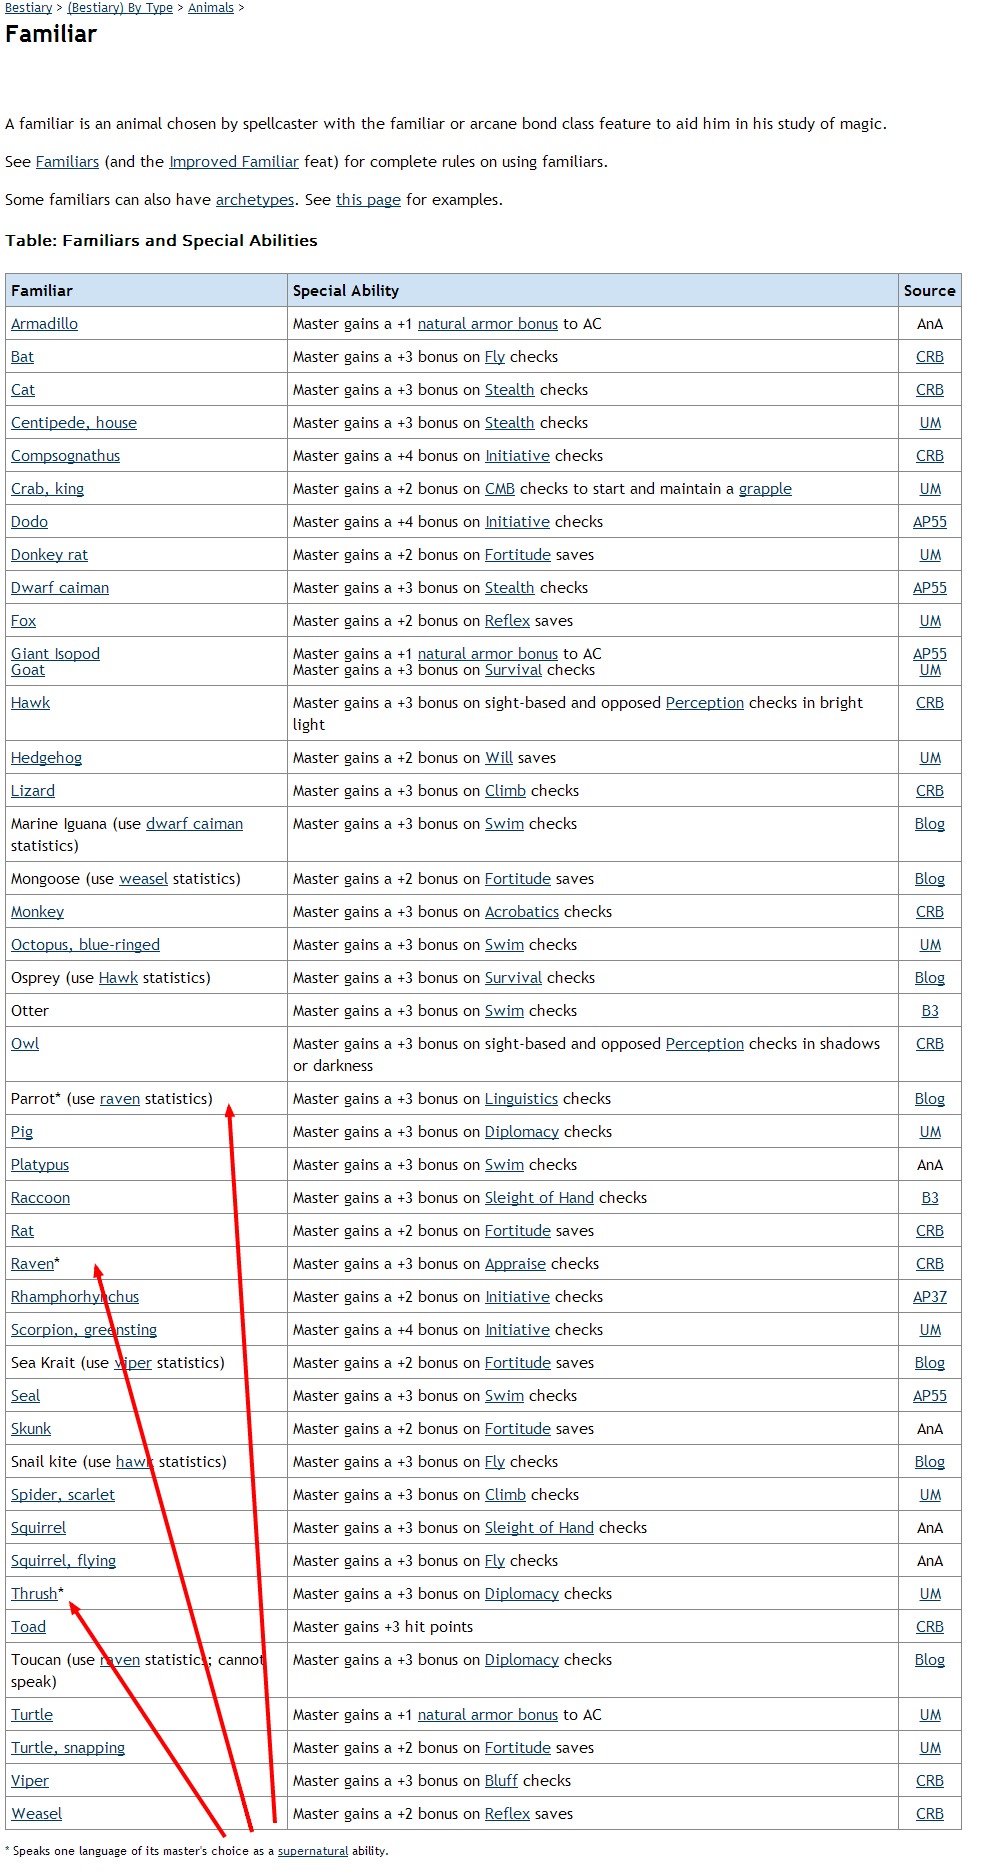Open the Improved Familiar feat link
The height and width of the screenshot is (1874, 1004).
233,162
